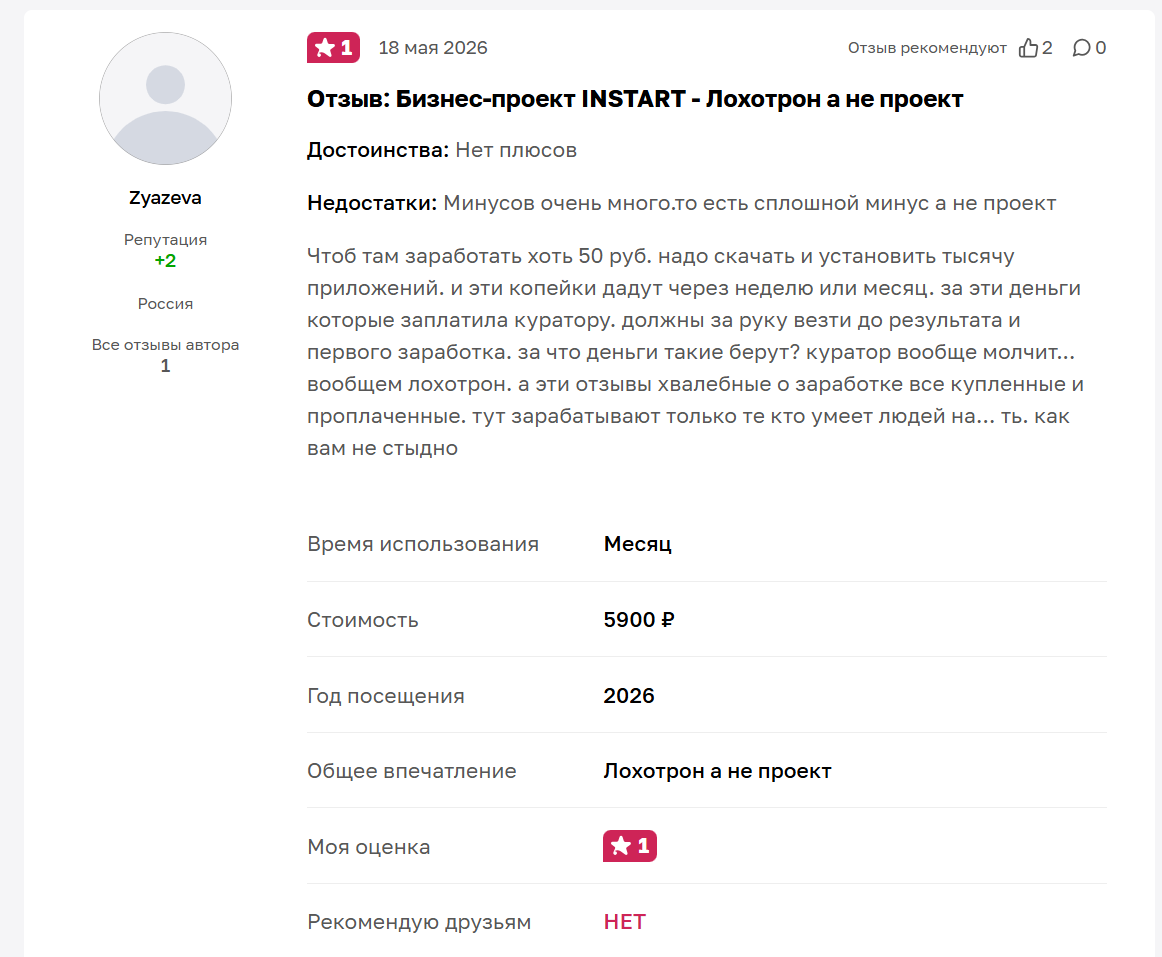This screenshot has width=1162, height=957.
Task: Click the thumbs-up recommend icon
Action: click(1028, 47)
